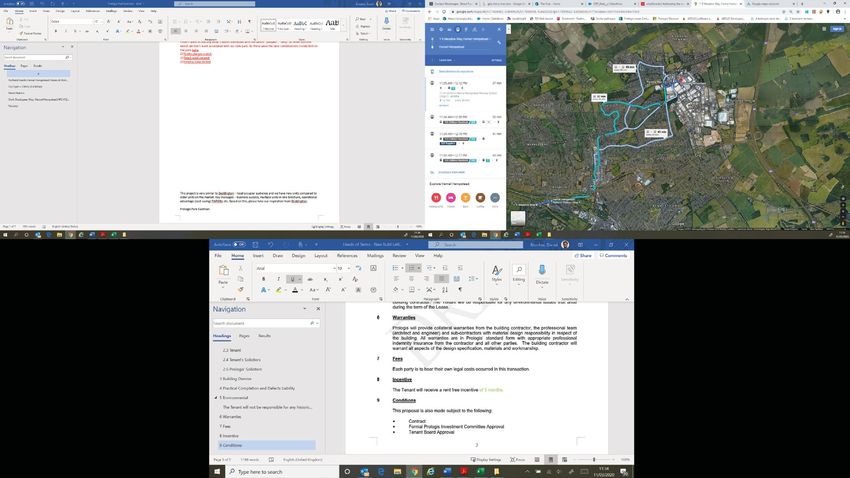Click Format Painter in the bottom Word window
850x478 pixels.
coord(241,289)
